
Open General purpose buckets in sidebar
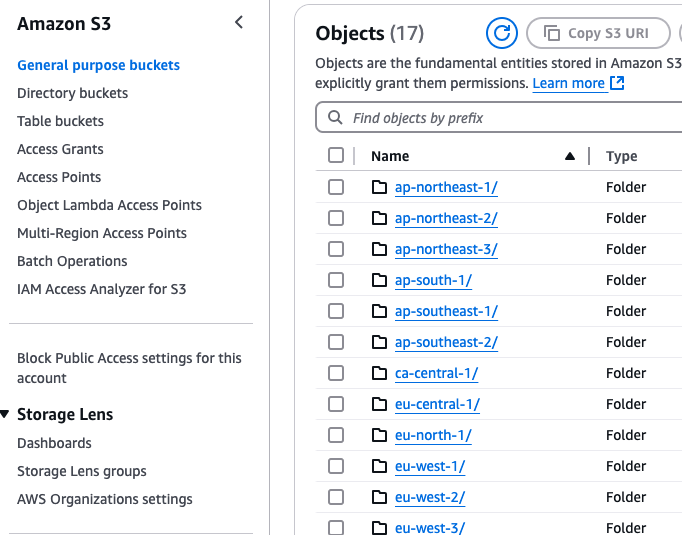[98, 65]
